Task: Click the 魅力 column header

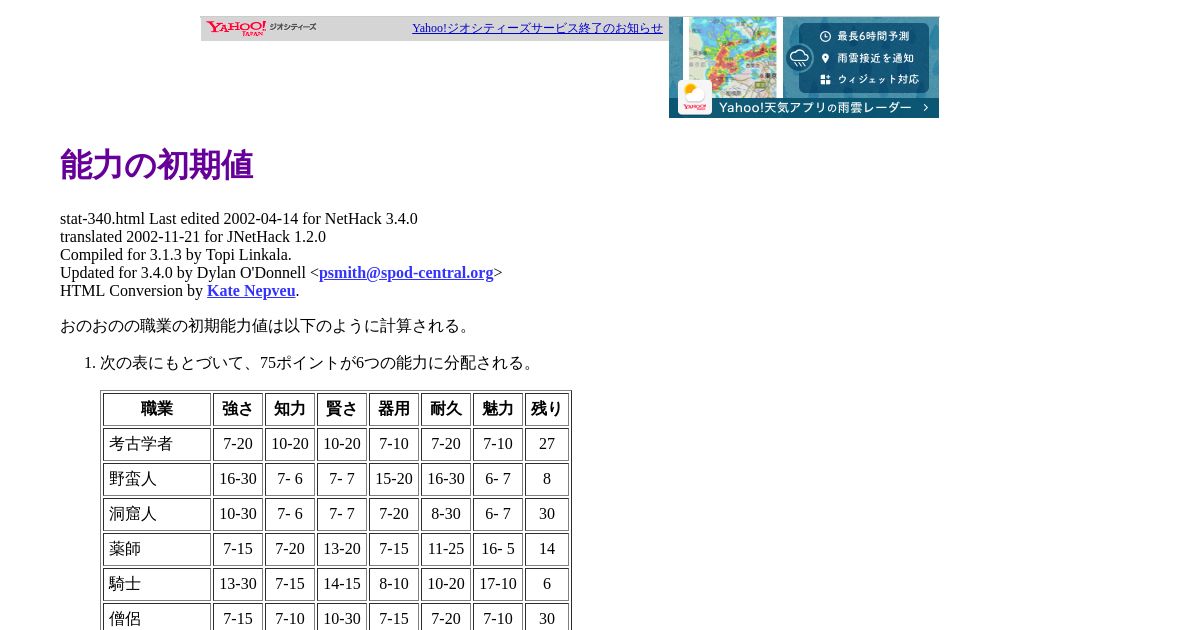Action: (498, 409)
